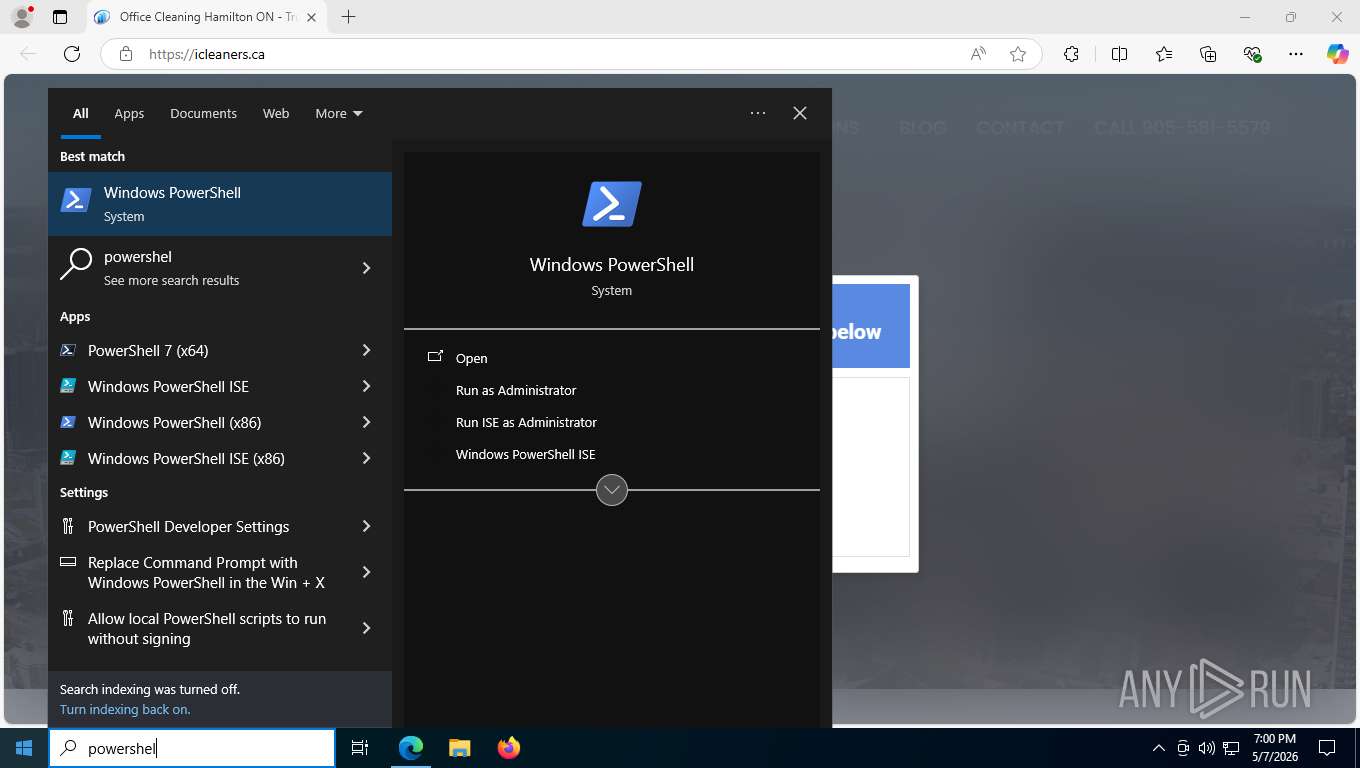Open Copilot icon in Edge toolbar
The image size is (1360, 768).
pyautogui.click(x=1338, y=54)
